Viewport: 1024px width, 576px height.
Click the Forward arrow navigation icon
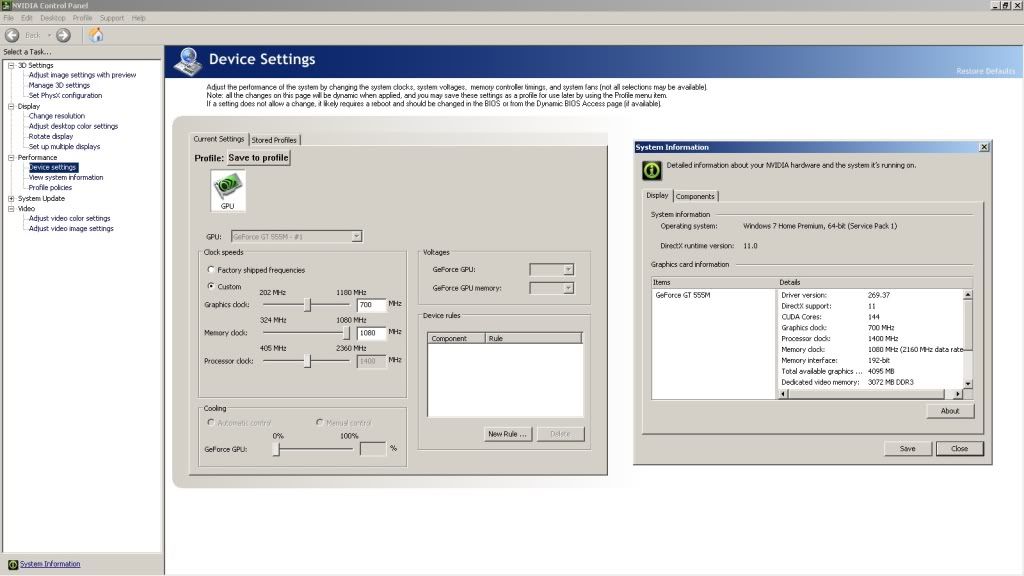[63, 35]
